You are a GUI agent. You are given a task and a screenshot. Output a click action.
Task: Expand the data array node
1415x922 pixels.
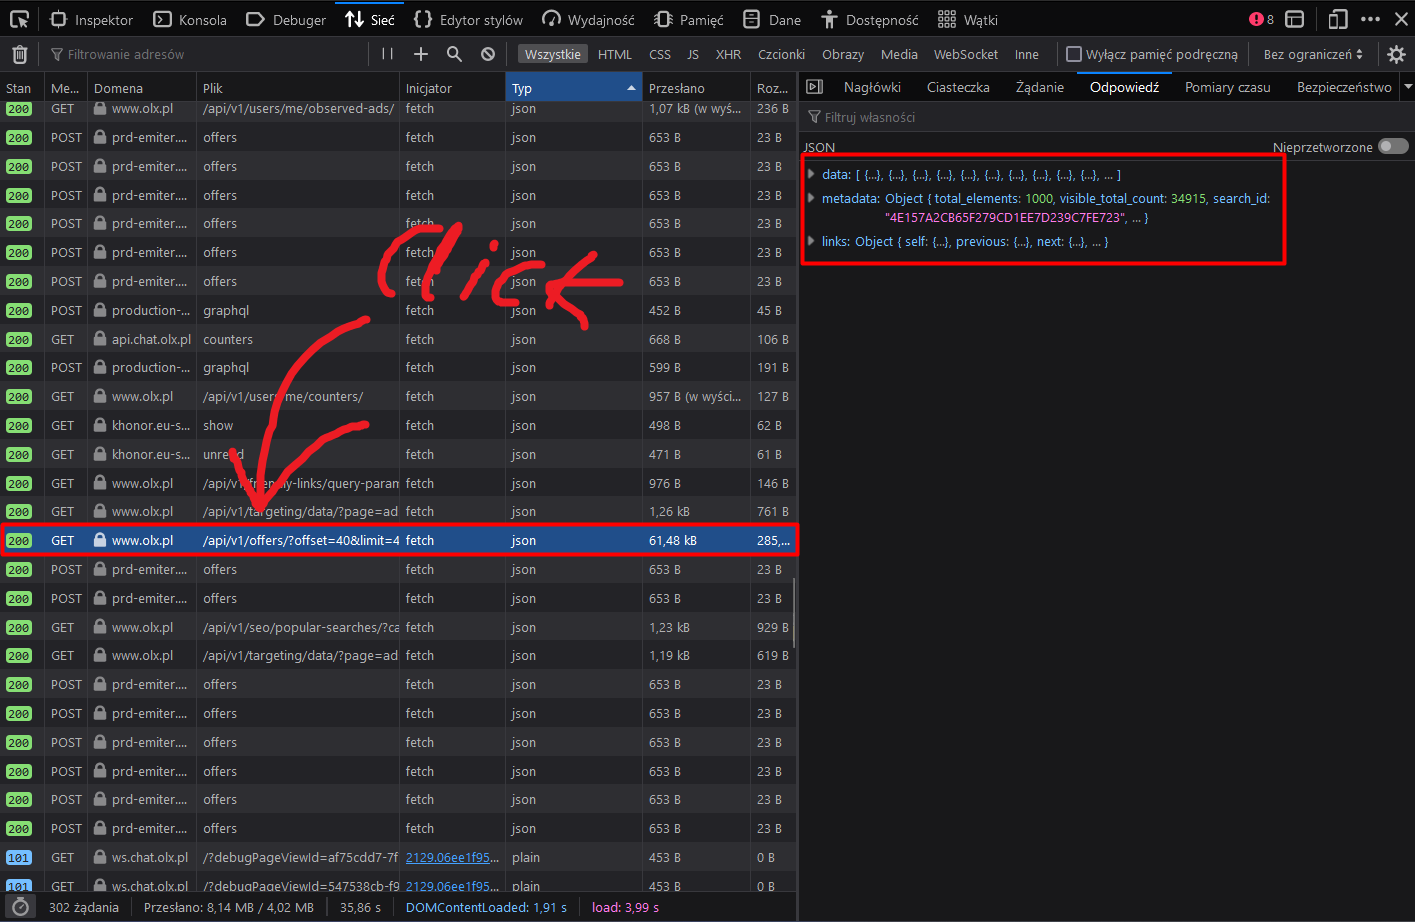coord(811,174)
